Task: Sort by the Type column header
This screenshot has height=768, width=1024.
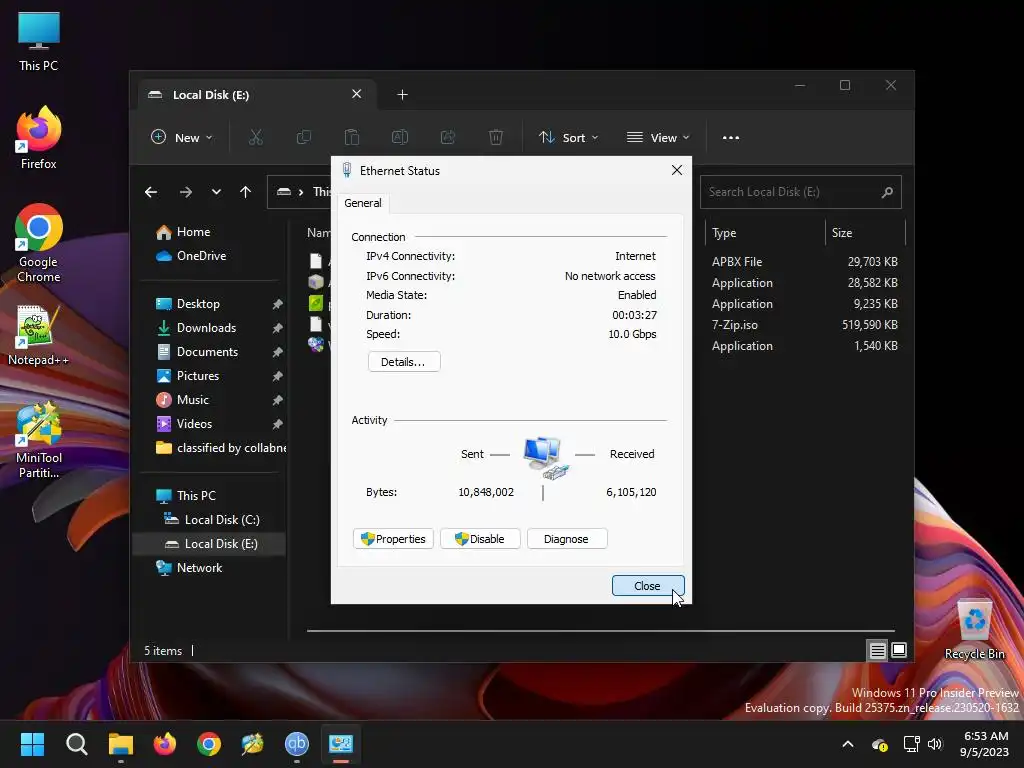Action: coord(765,233)
